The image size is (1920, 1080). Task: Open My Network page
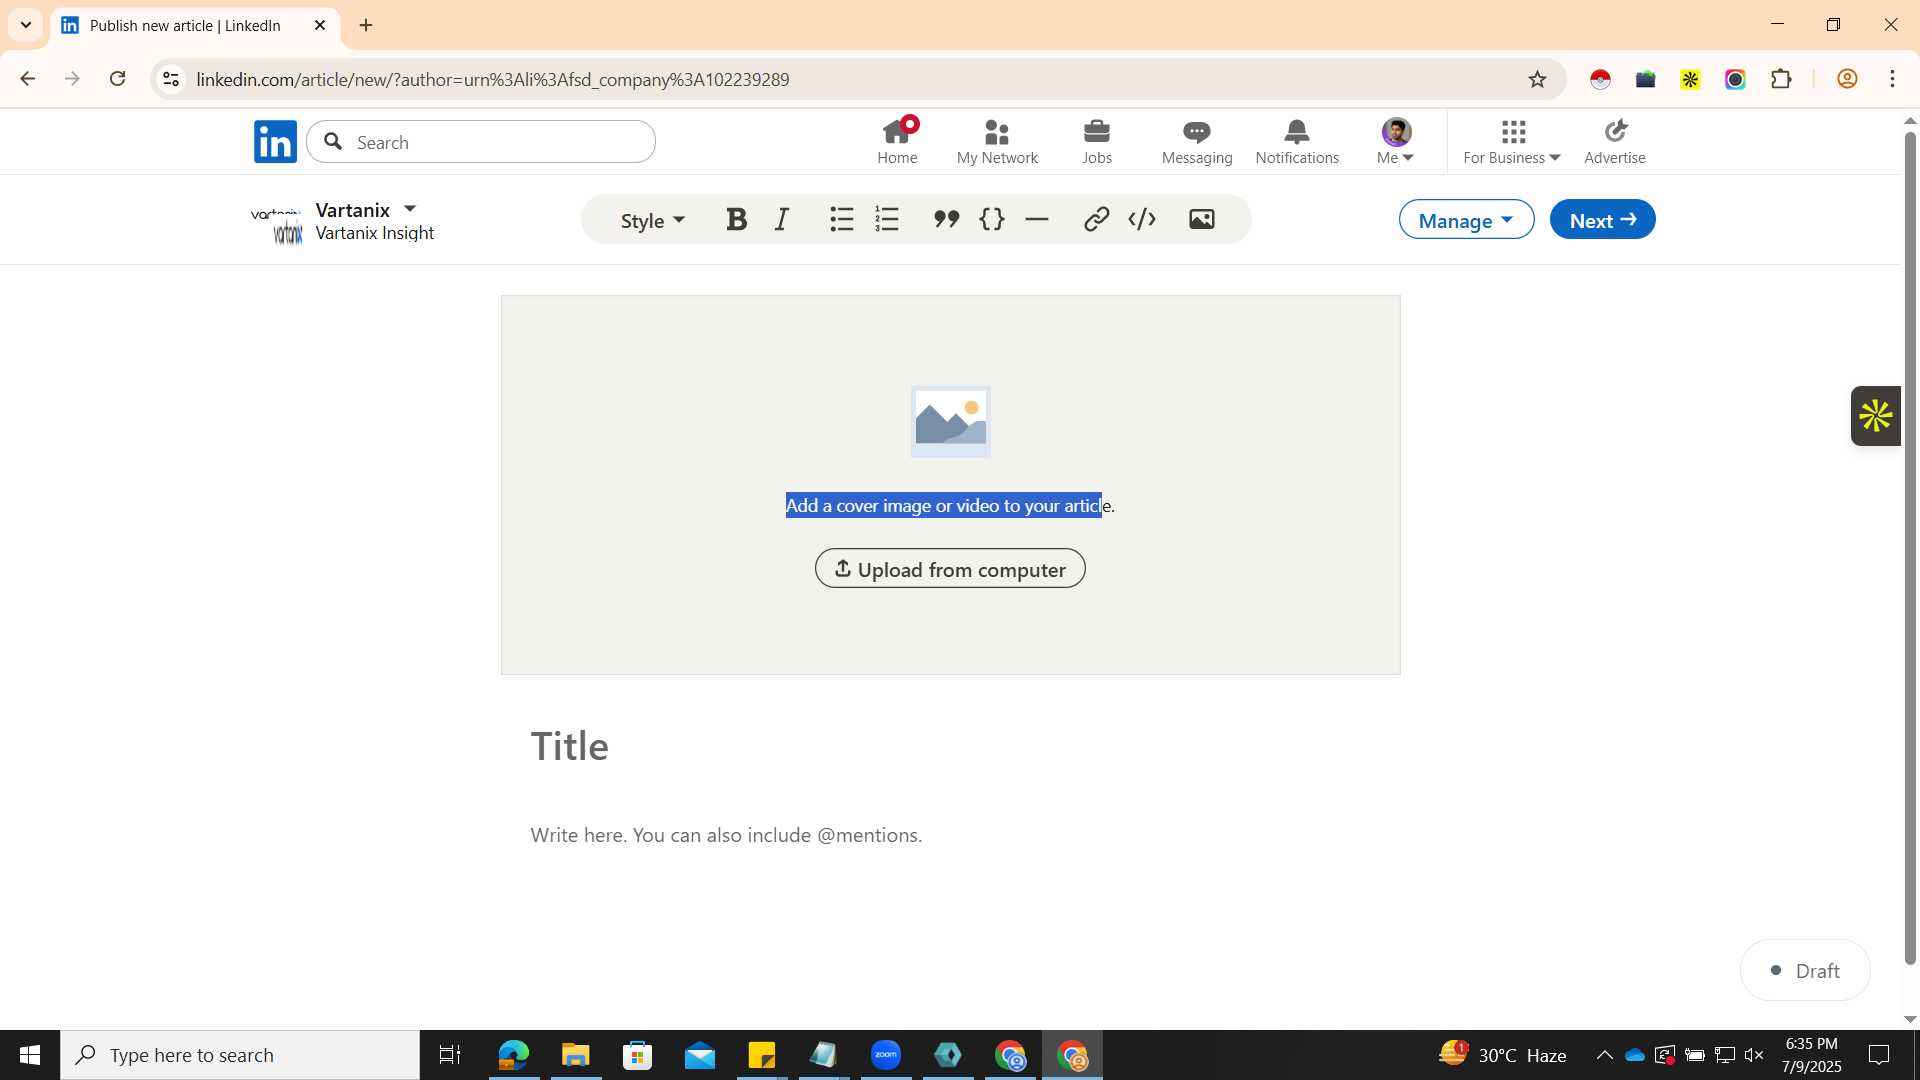997,141
